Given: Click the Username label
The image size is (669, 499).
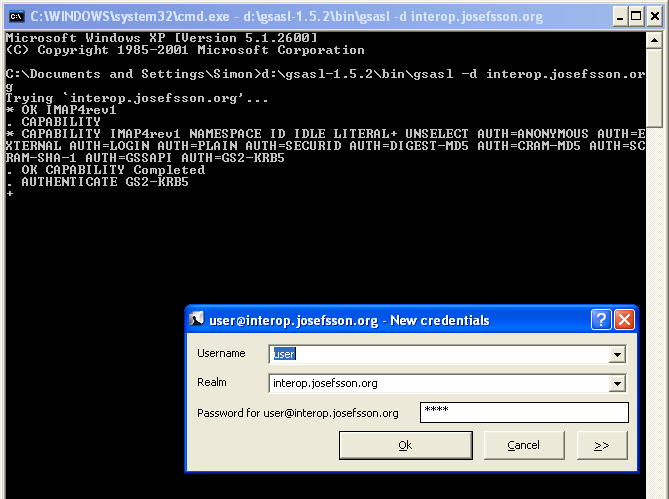Looking at the screenshot, I should point(221,354).
